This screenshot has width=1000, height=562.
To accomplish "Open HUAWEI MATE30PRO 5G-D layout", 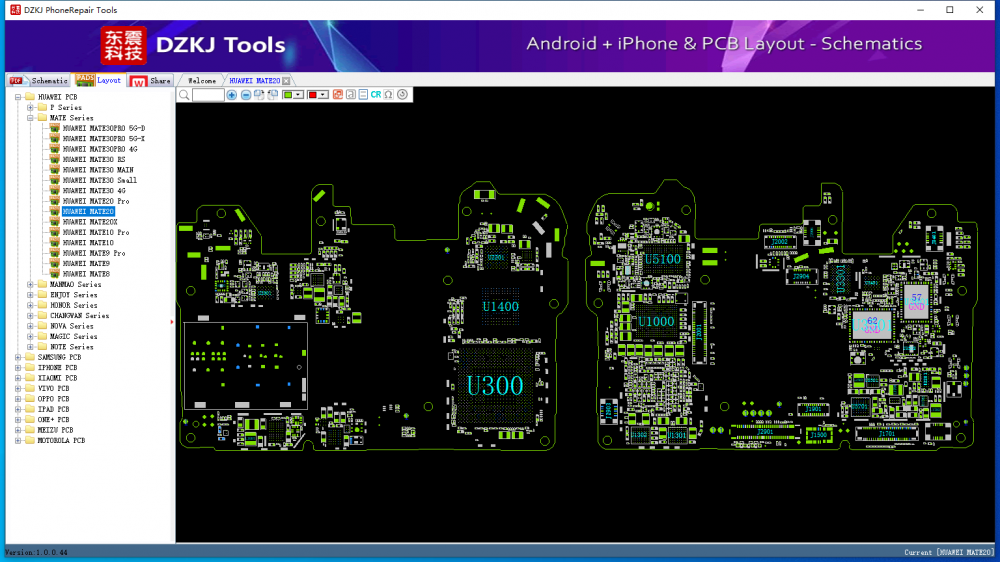I will tap(104, 128).
